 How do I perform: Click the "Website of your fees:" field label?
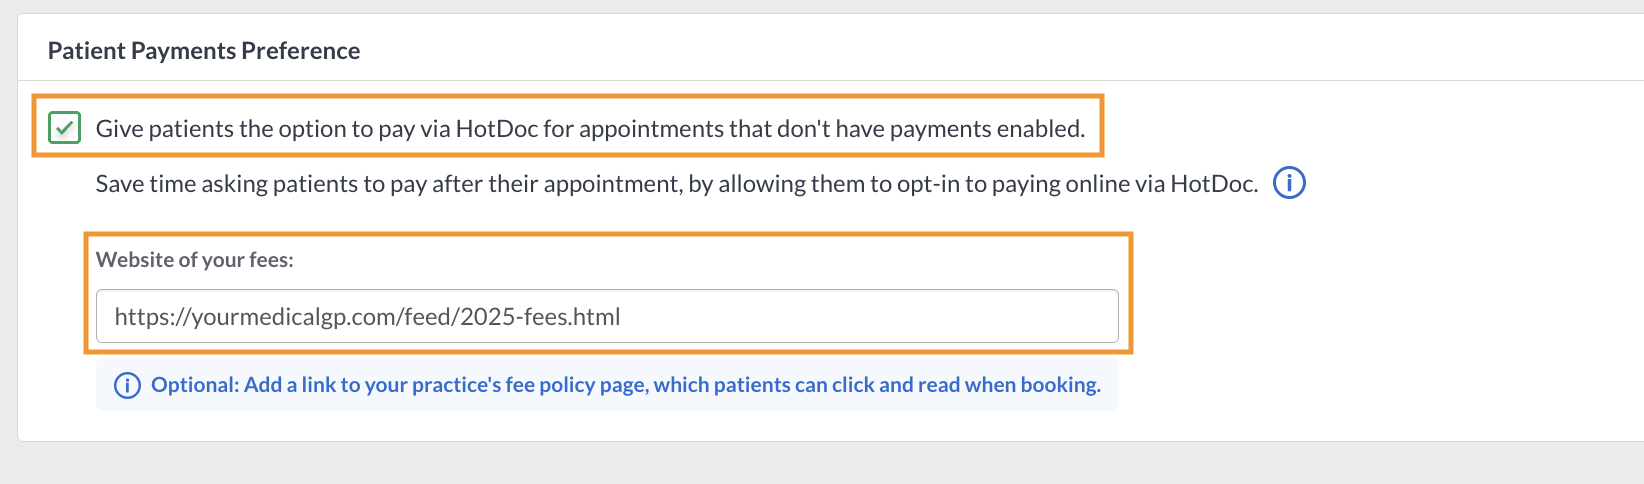click(195, 260)
